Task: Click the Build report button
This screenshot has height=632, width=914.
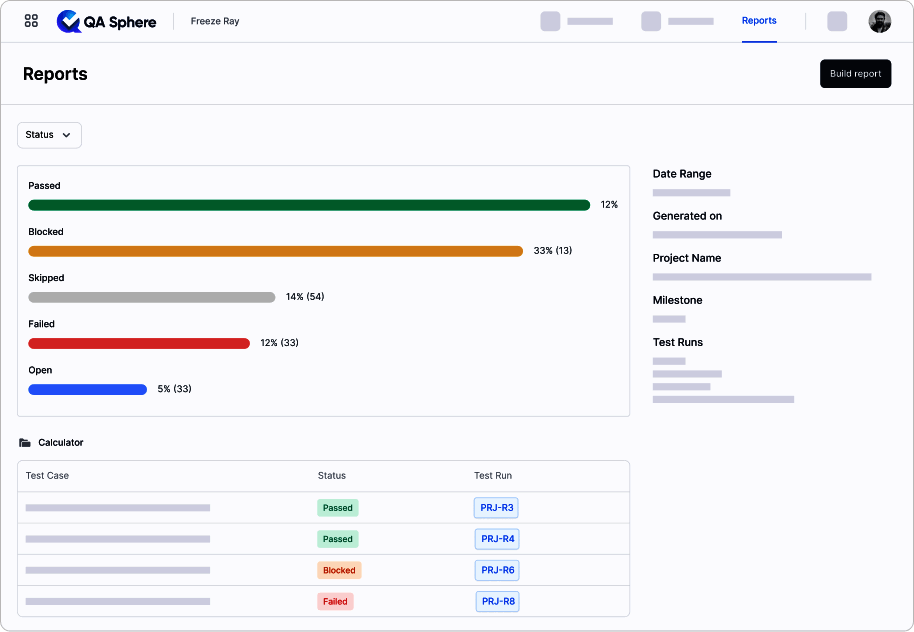Action: pyautogui.click(x=855, y=73)
